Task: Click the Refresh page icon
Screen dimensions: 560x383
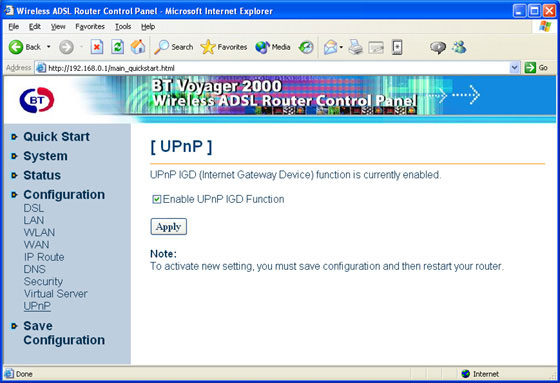Action: click(x=118, y=47)
